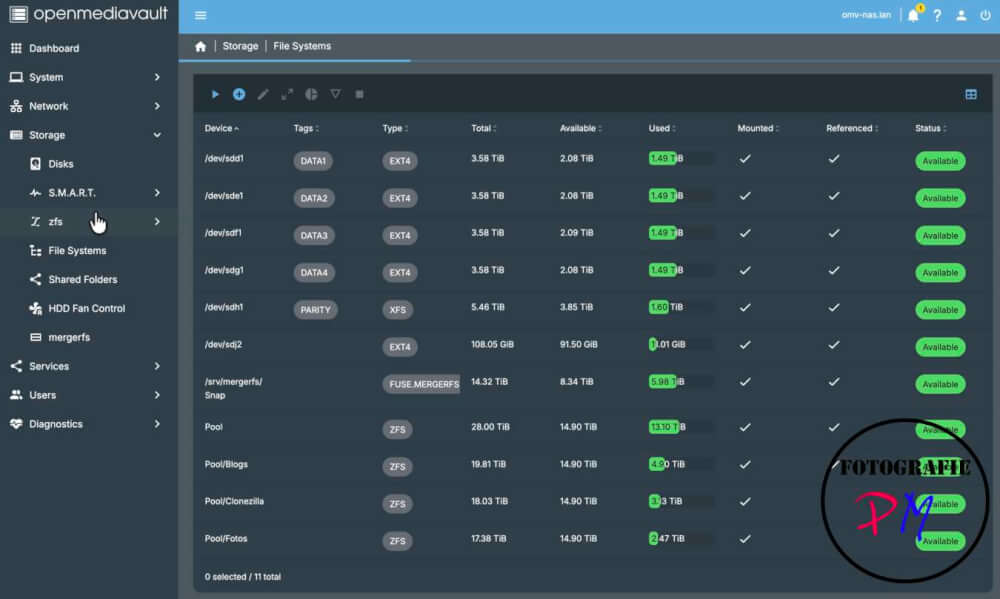The width and height of the screenshot is (1000, 599).
Task: Sort table by Tags column header
Action: tap(304, 128)
